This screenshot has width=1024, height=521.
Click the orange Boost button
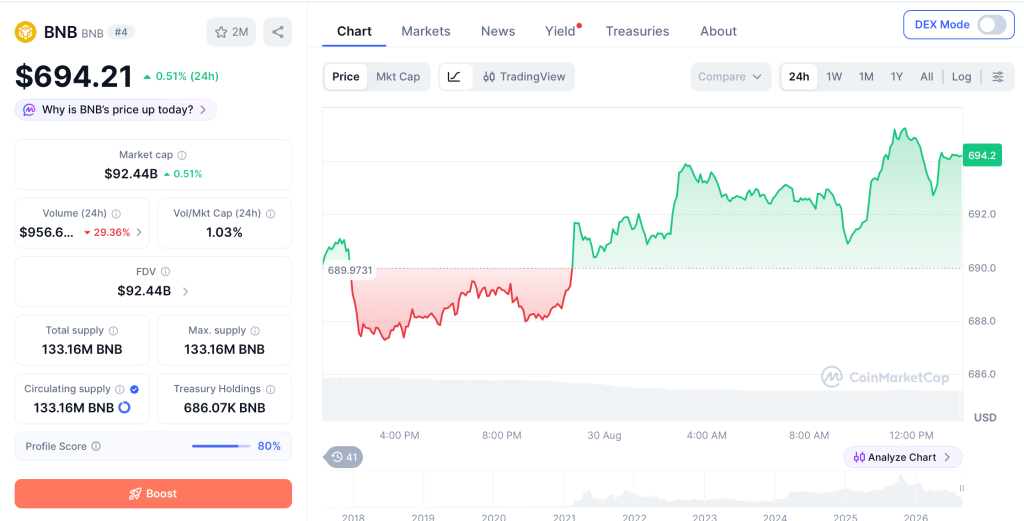(x=153, y=494)
